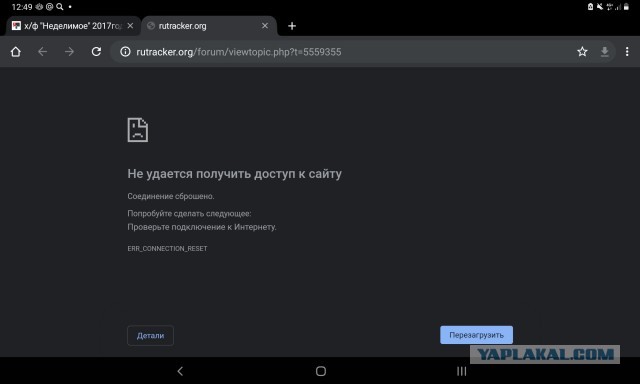Tap the muted sound status icon

tap(600, 7)
